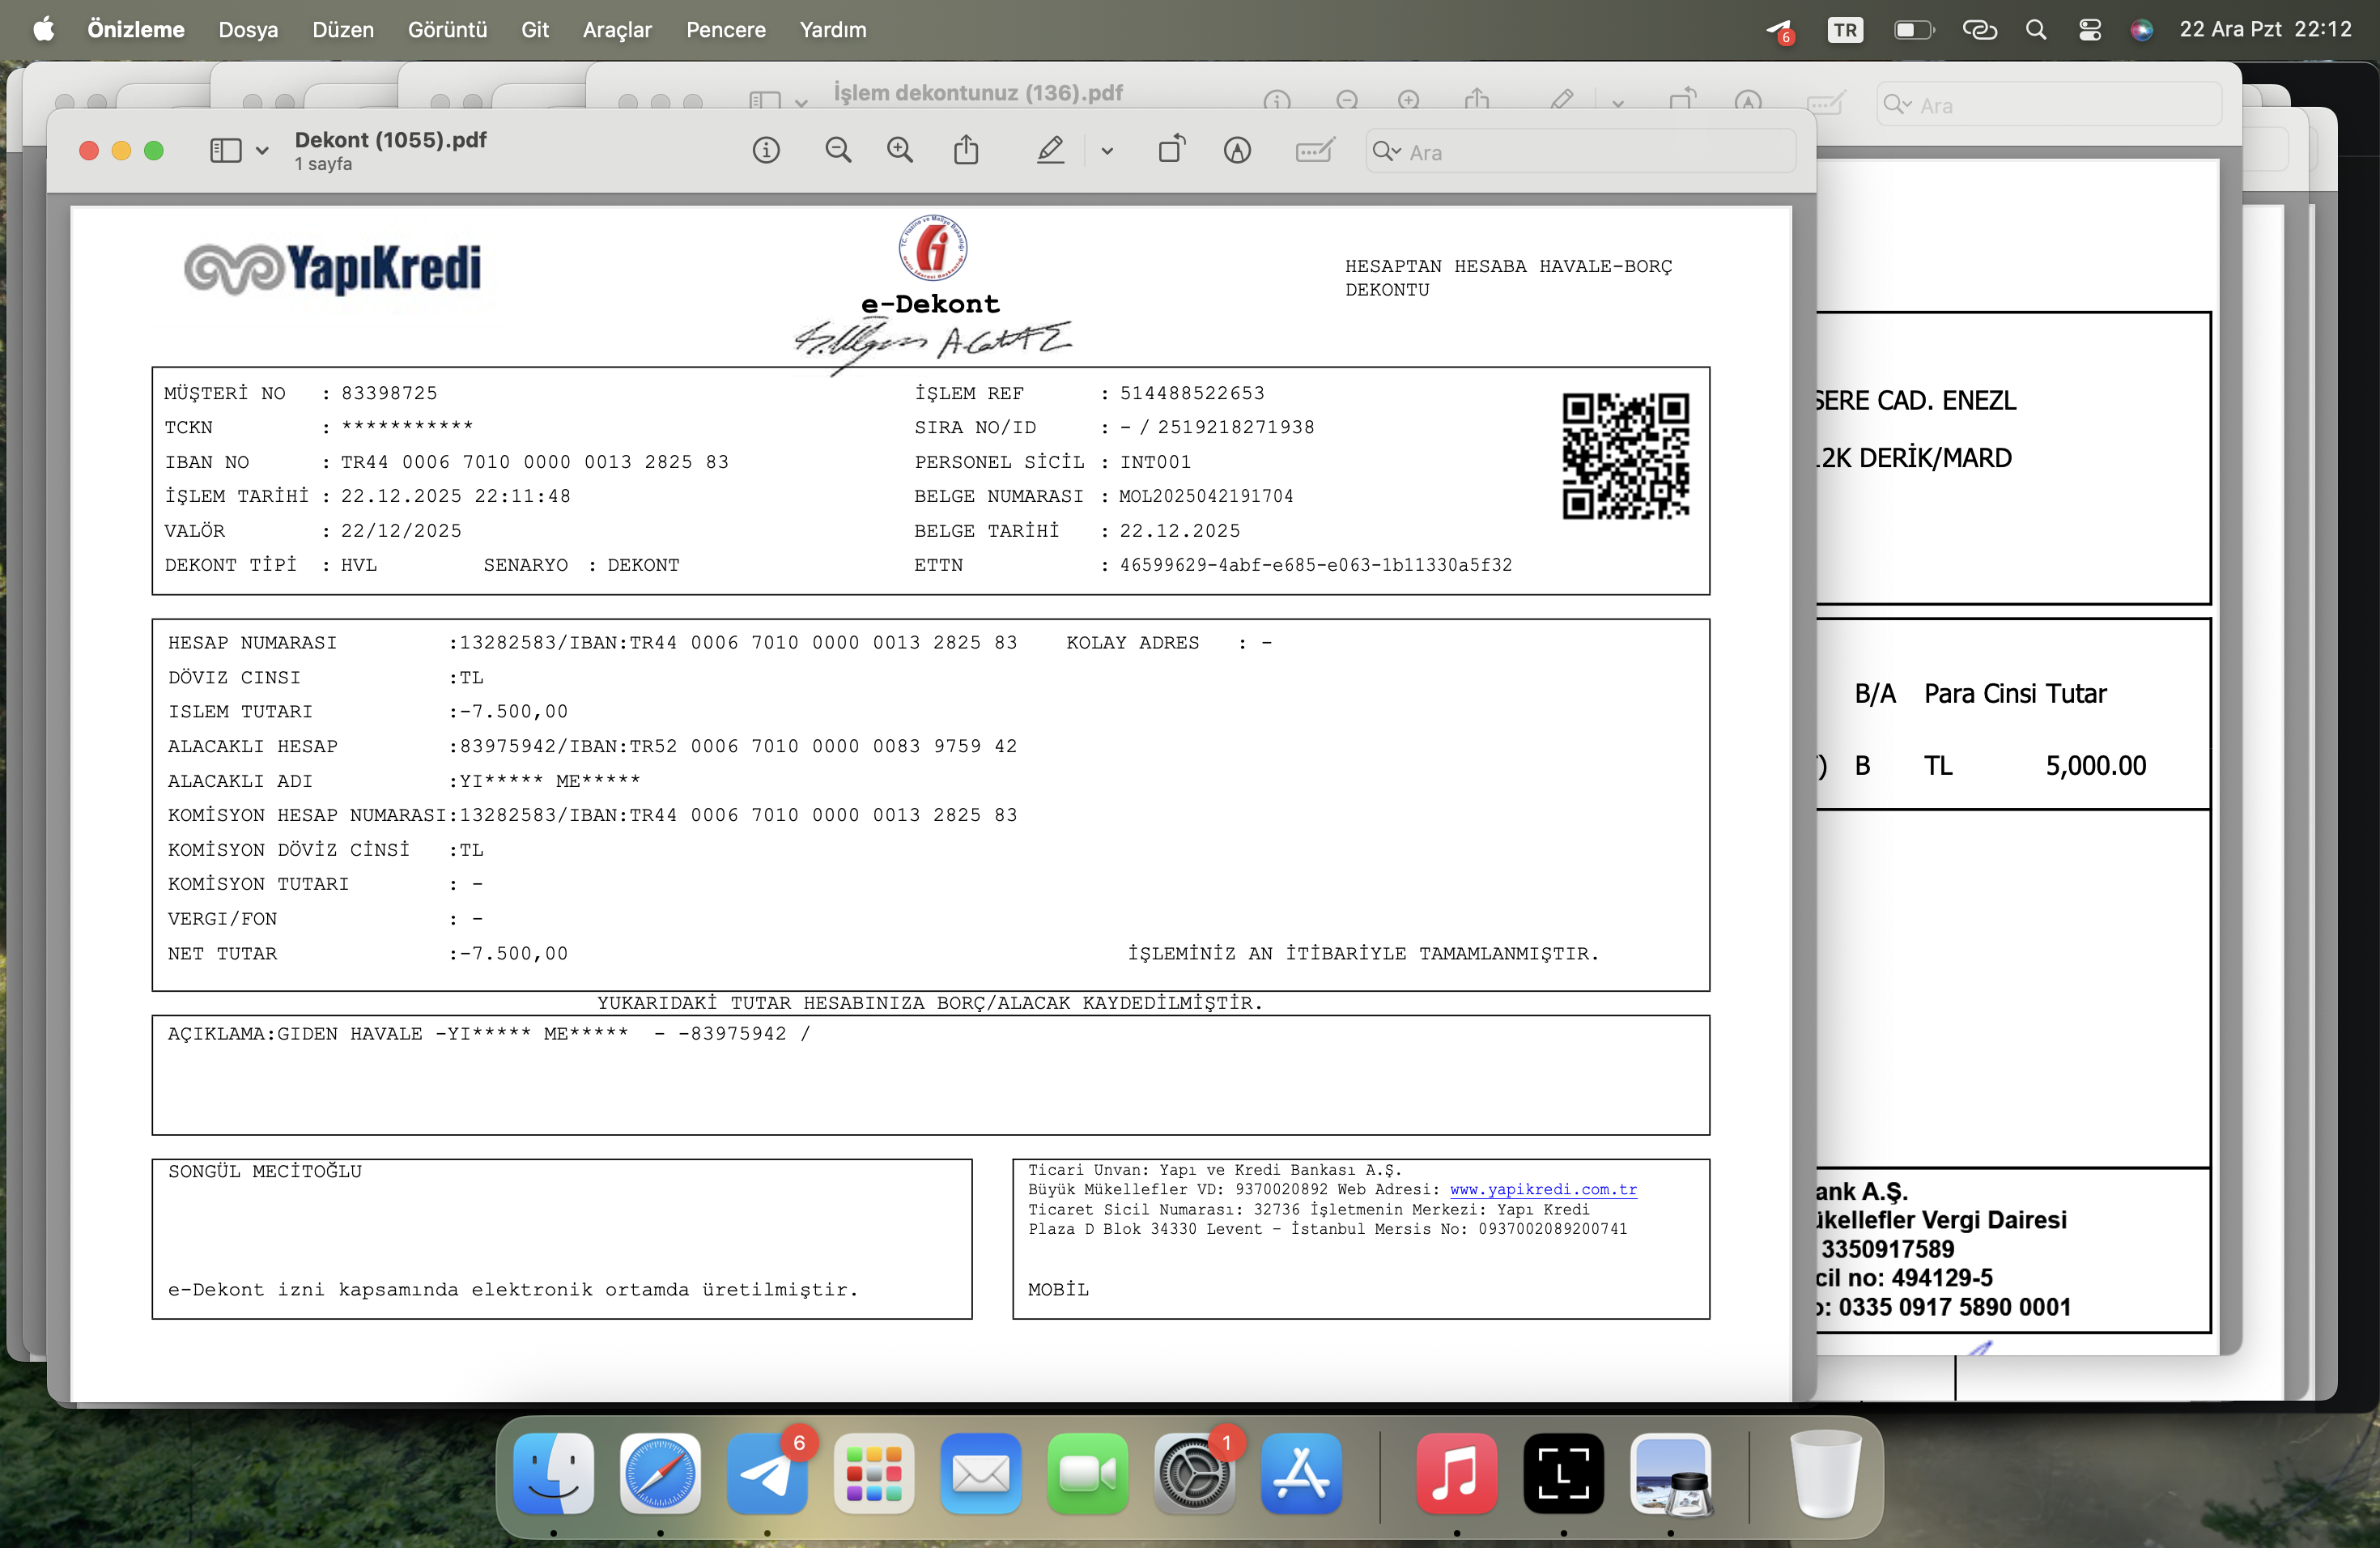This screenshot has height=1548, width=2380.
Task: Open the Trash in the Dock
Action: pyautogui.click(x=1825, y=1473)
